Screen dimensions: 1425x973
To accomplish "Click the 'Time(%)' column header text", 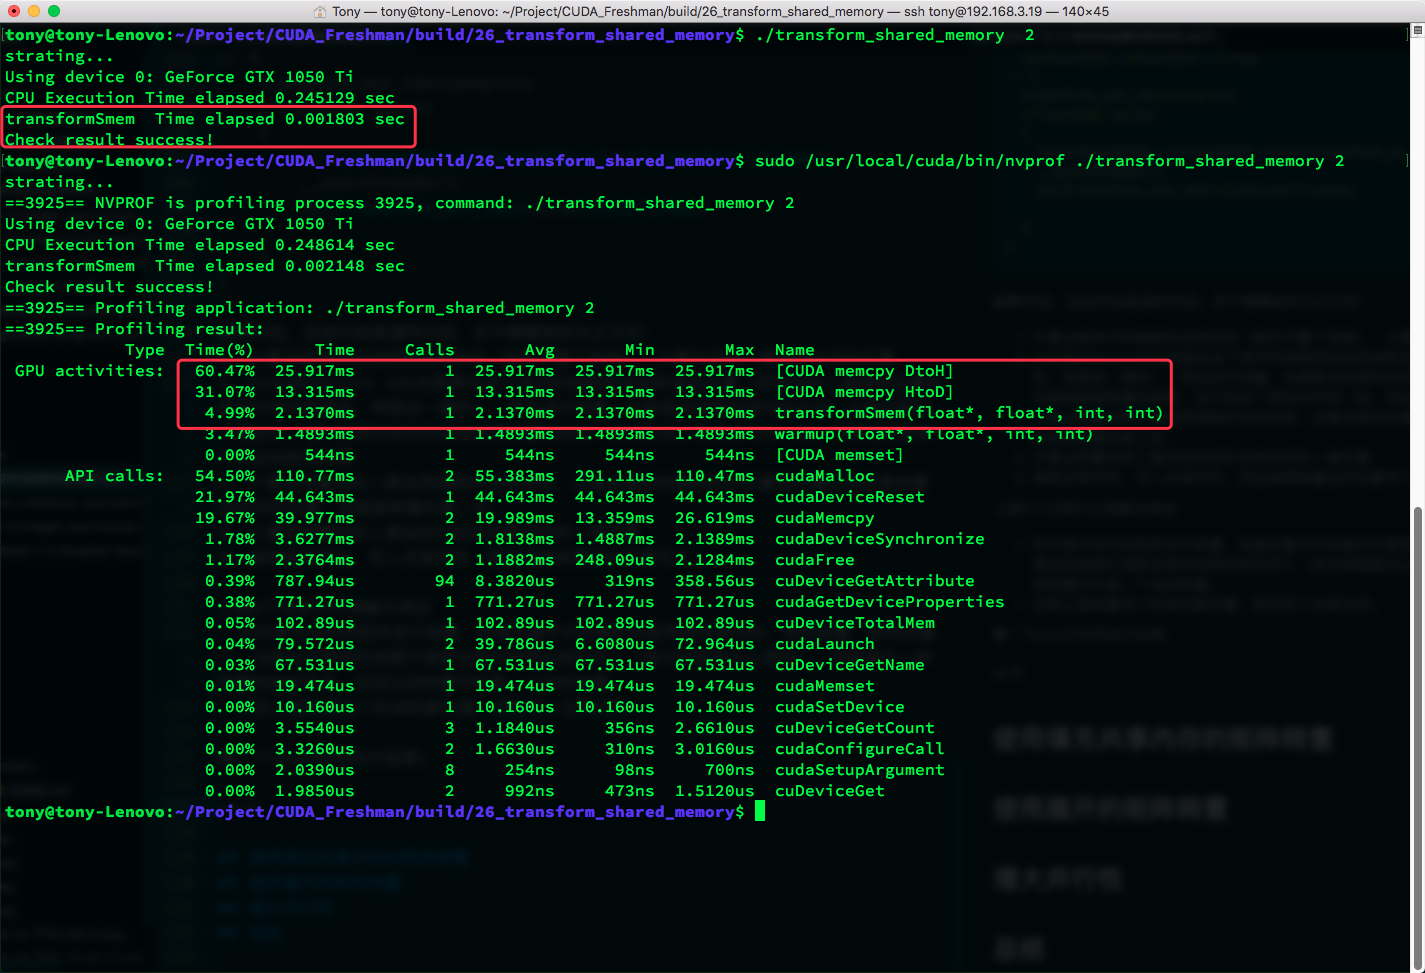I will [x=219, y=350].
